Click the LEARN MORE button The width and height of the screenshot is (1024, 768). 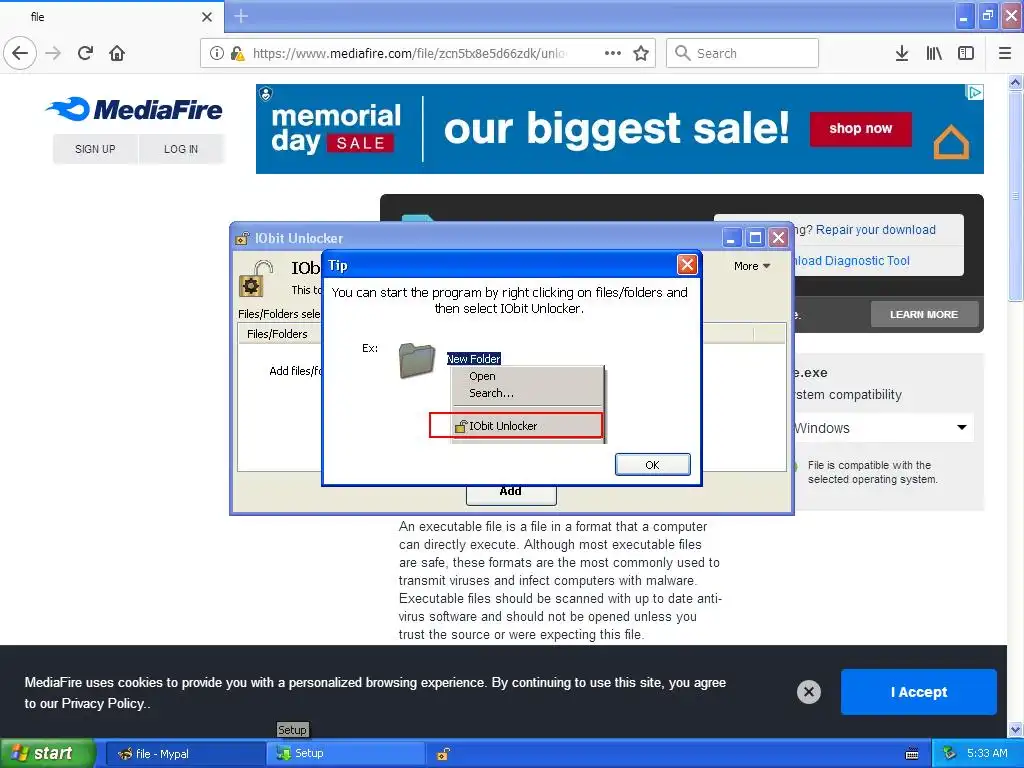point(923,314)
